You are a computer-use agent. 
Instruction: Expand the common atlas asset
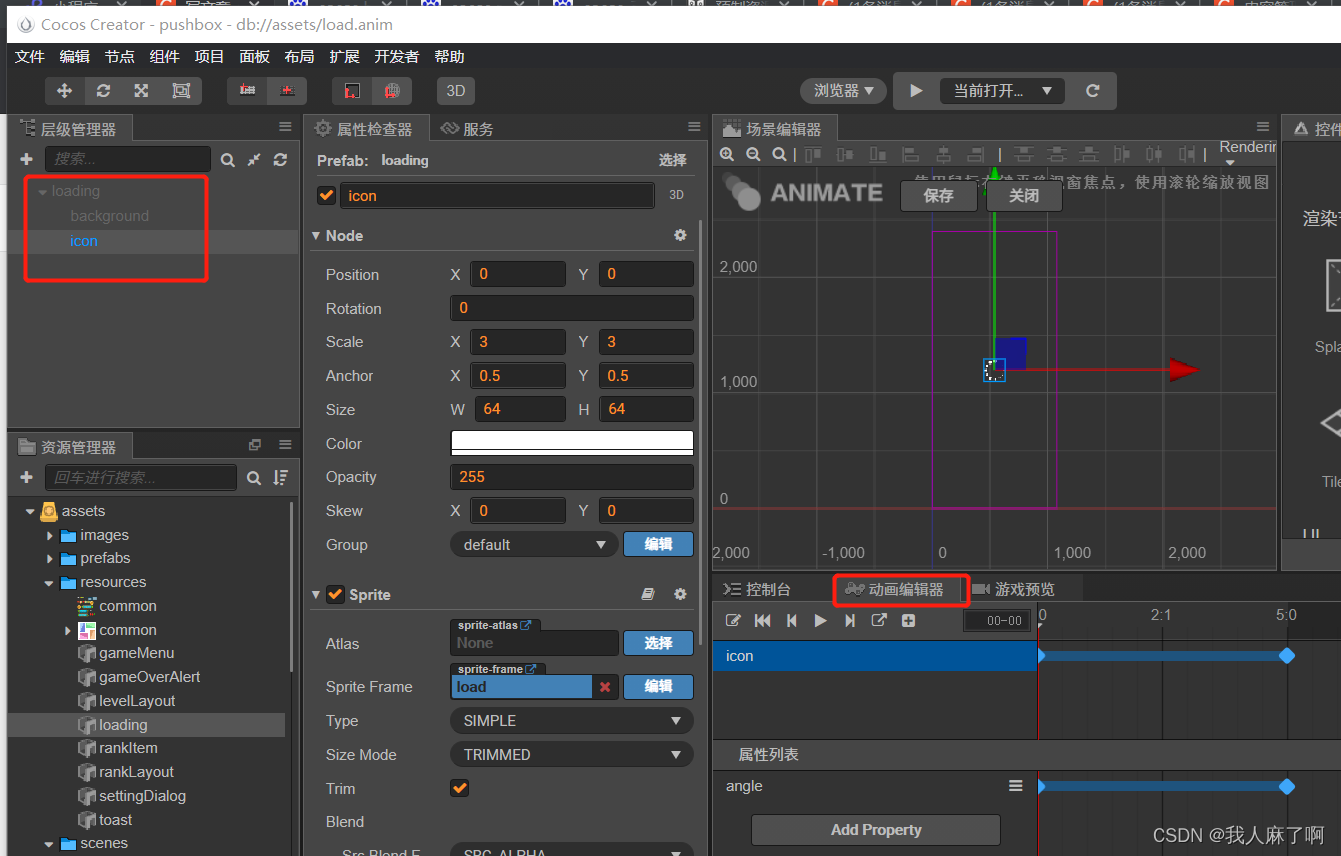[67, 630]
